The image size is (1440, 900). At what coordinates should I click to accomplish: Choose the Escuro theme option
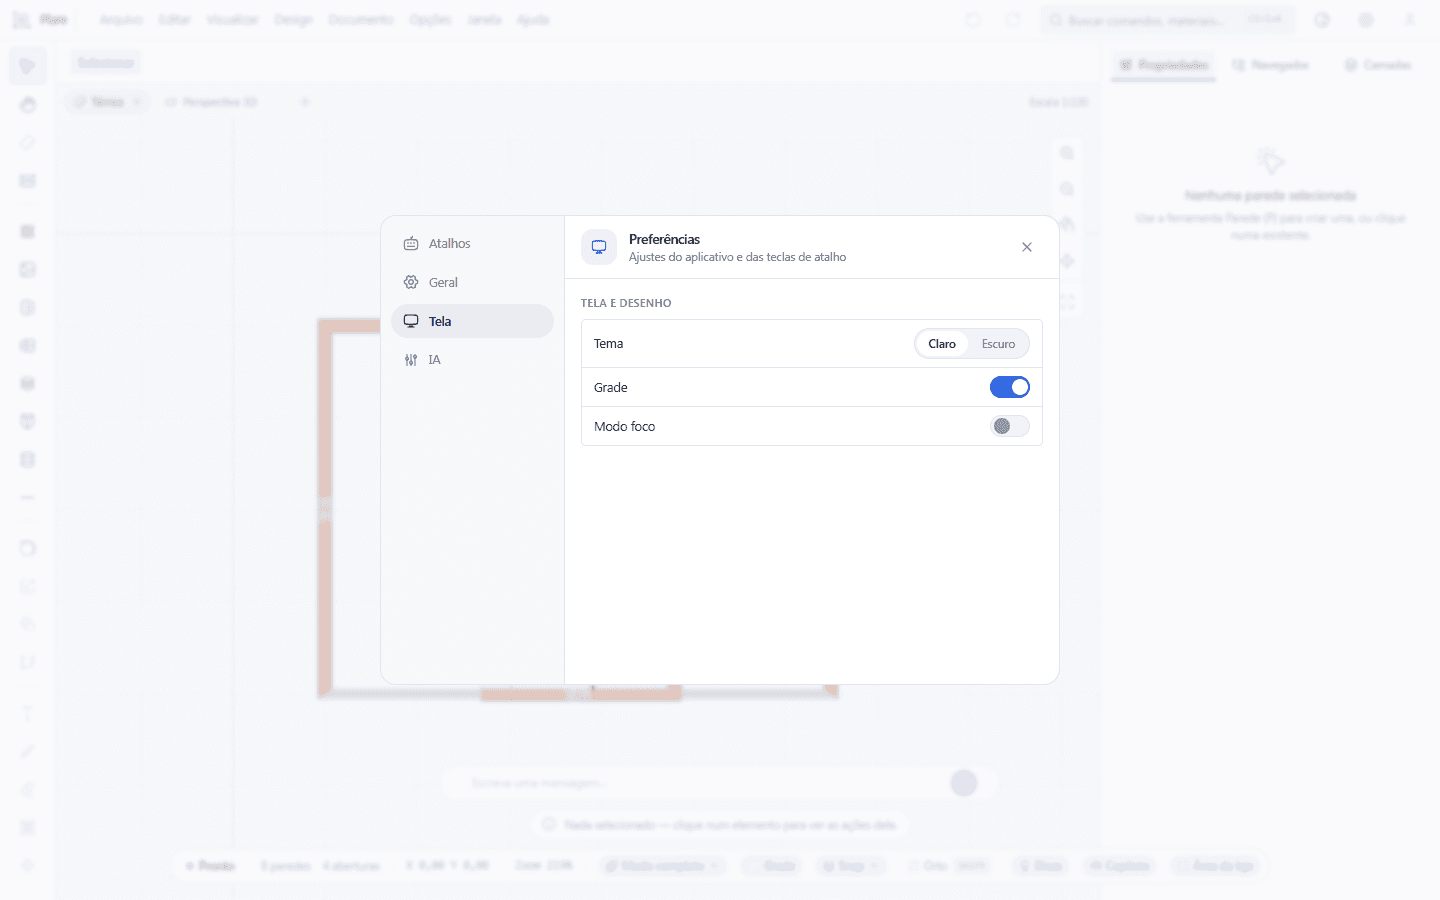coord(998,344)
